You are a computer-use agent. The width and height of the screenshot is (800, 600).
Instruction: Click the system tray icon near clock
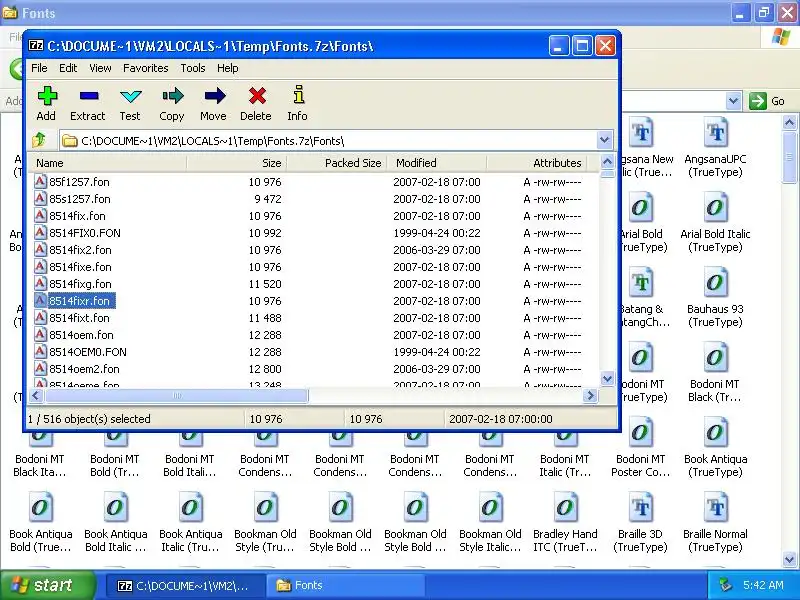point(725,585)
